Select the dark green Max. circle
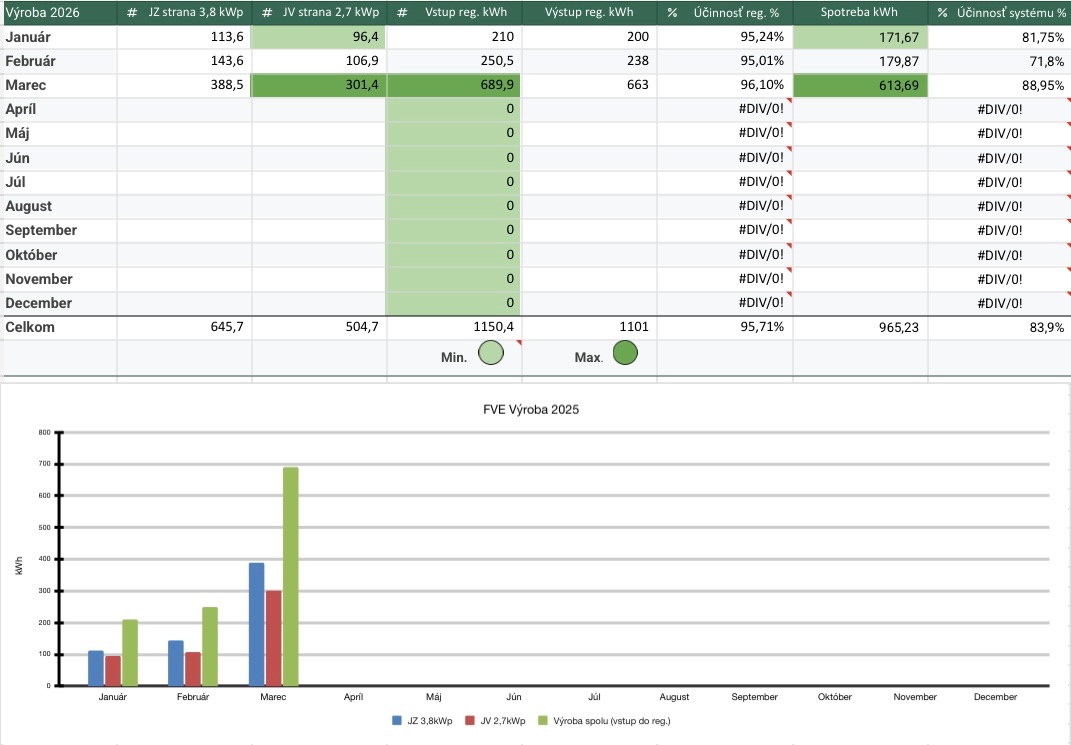1071x745 pixels. point(625,353)
